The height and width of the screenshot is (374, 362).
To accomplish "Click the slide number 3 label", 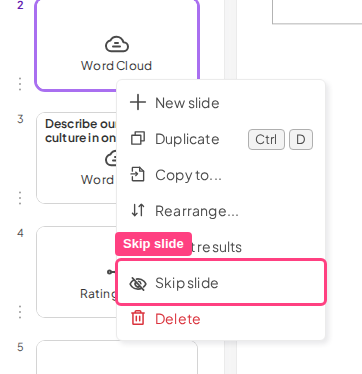I will tap(20, 119).
